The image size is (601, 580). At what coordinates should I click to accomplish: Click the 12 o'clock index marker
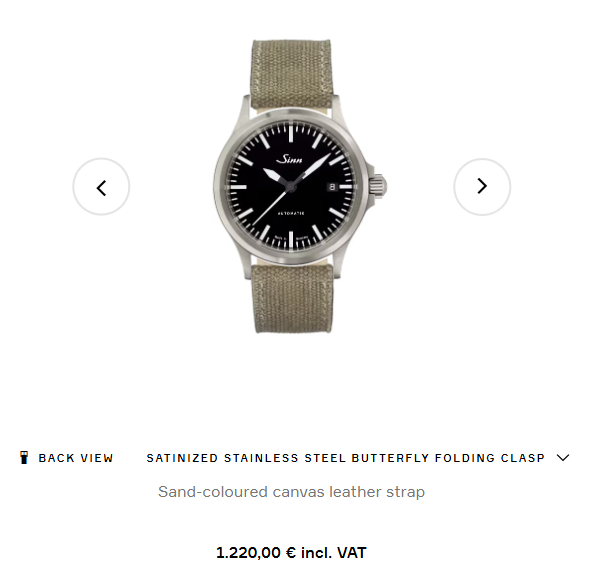(x=291, y=132)
